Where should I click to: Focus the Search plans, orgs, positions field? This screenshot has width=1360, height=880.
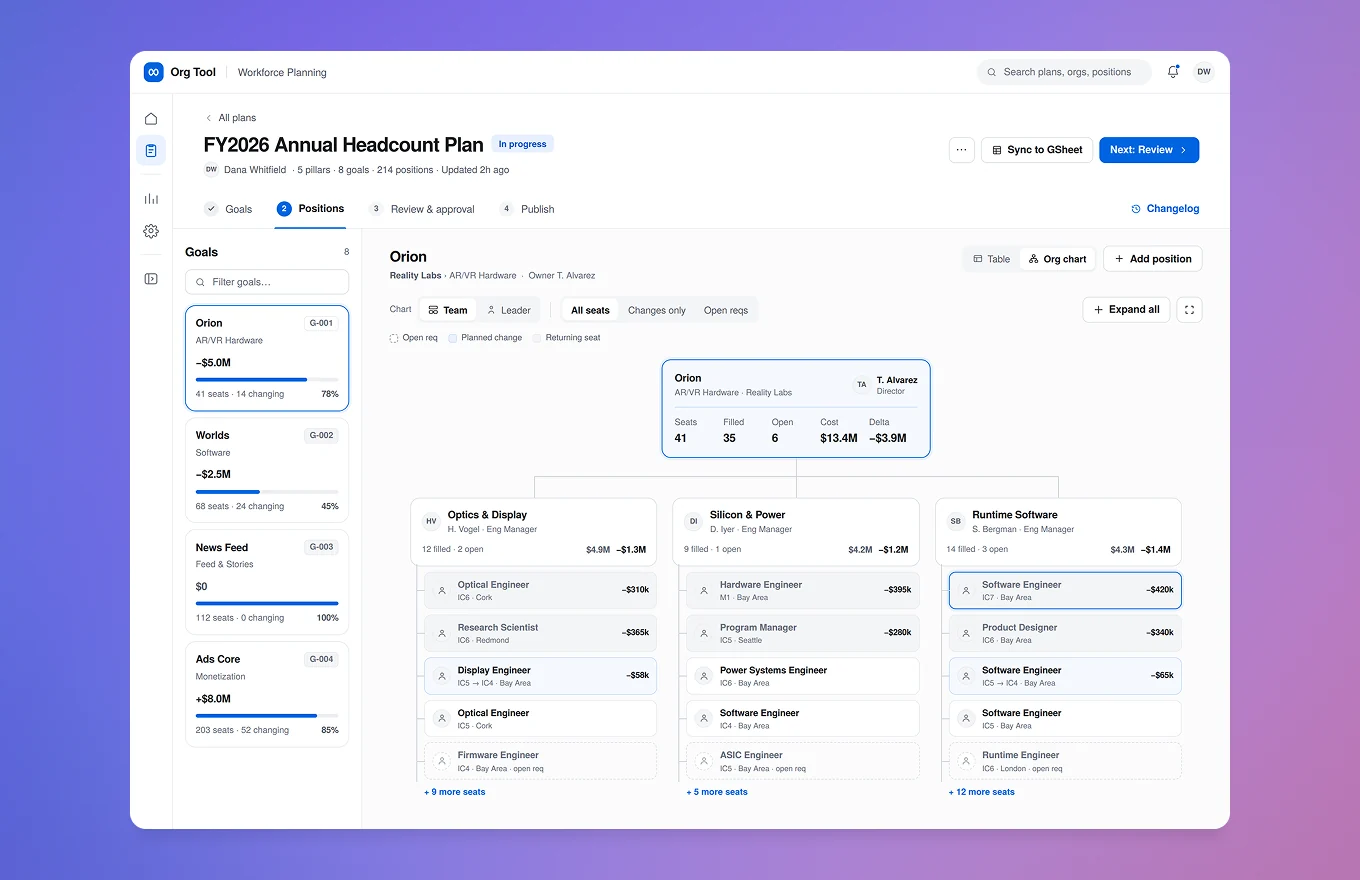tap(1064, 72)
